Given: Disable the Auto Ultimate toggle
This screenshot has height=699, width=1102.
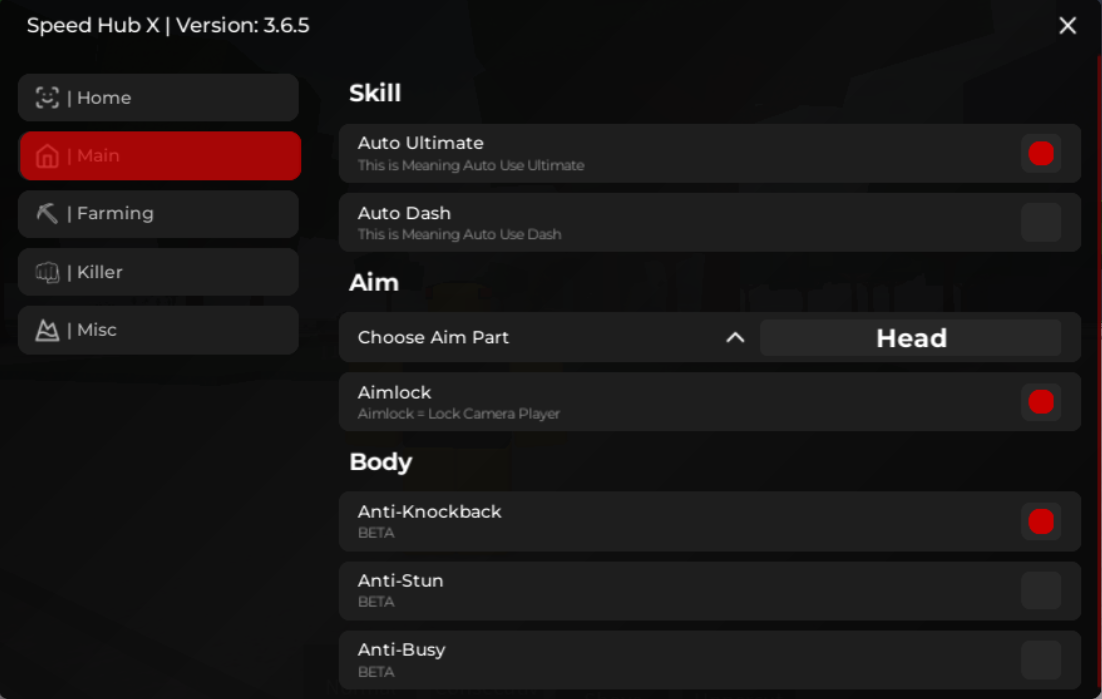Looking at the screenshot, I should pos(1040,154).
